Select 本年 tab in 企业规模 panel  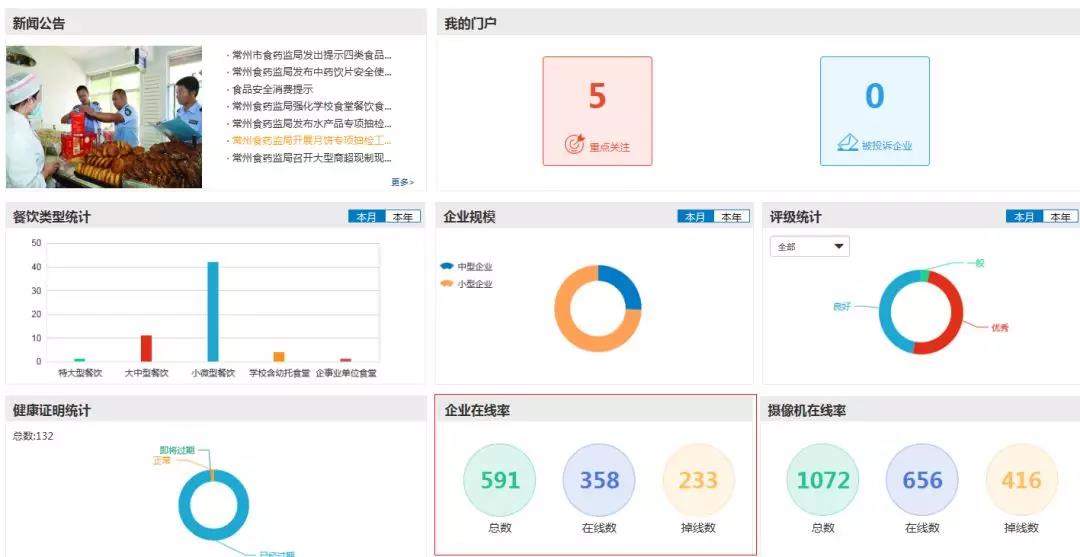(731, 217)
